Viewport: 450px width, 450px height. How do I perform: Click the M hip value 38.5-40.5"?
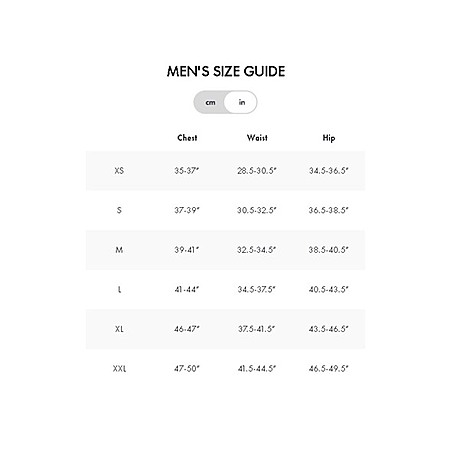[x=328, y=250]
